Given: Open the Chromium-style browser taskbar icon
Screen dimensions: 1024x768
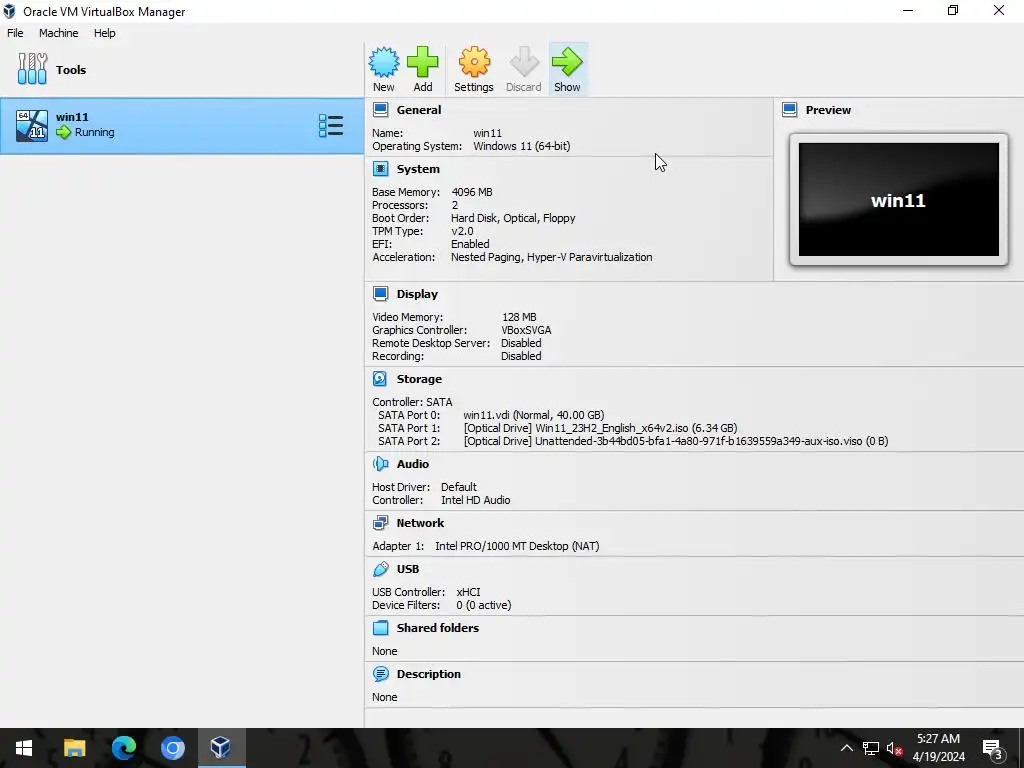Looking at the screenshot, I should 172,748.
